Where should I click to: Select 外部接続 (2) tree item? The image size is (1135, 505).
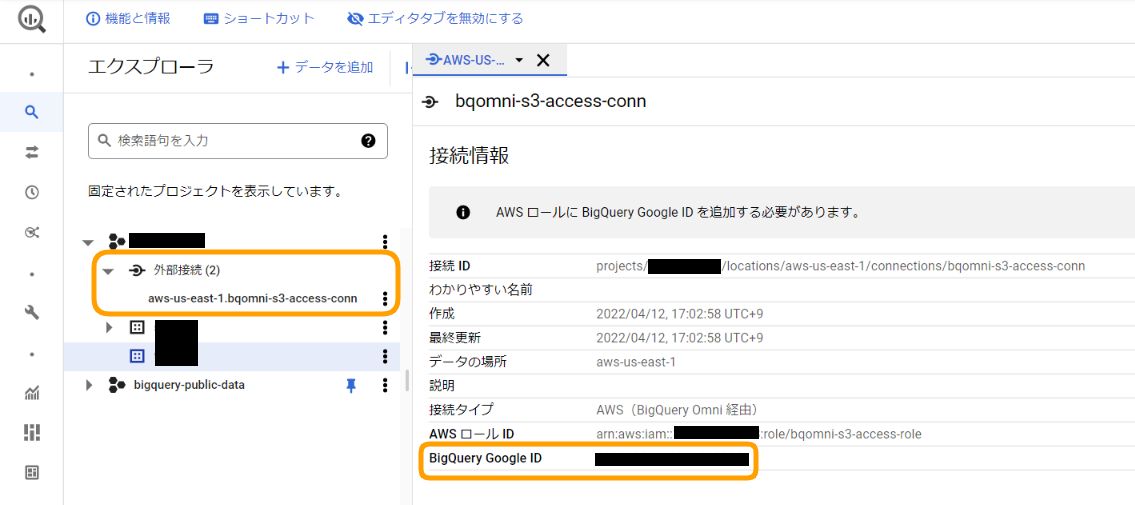(x=187, y=270)
